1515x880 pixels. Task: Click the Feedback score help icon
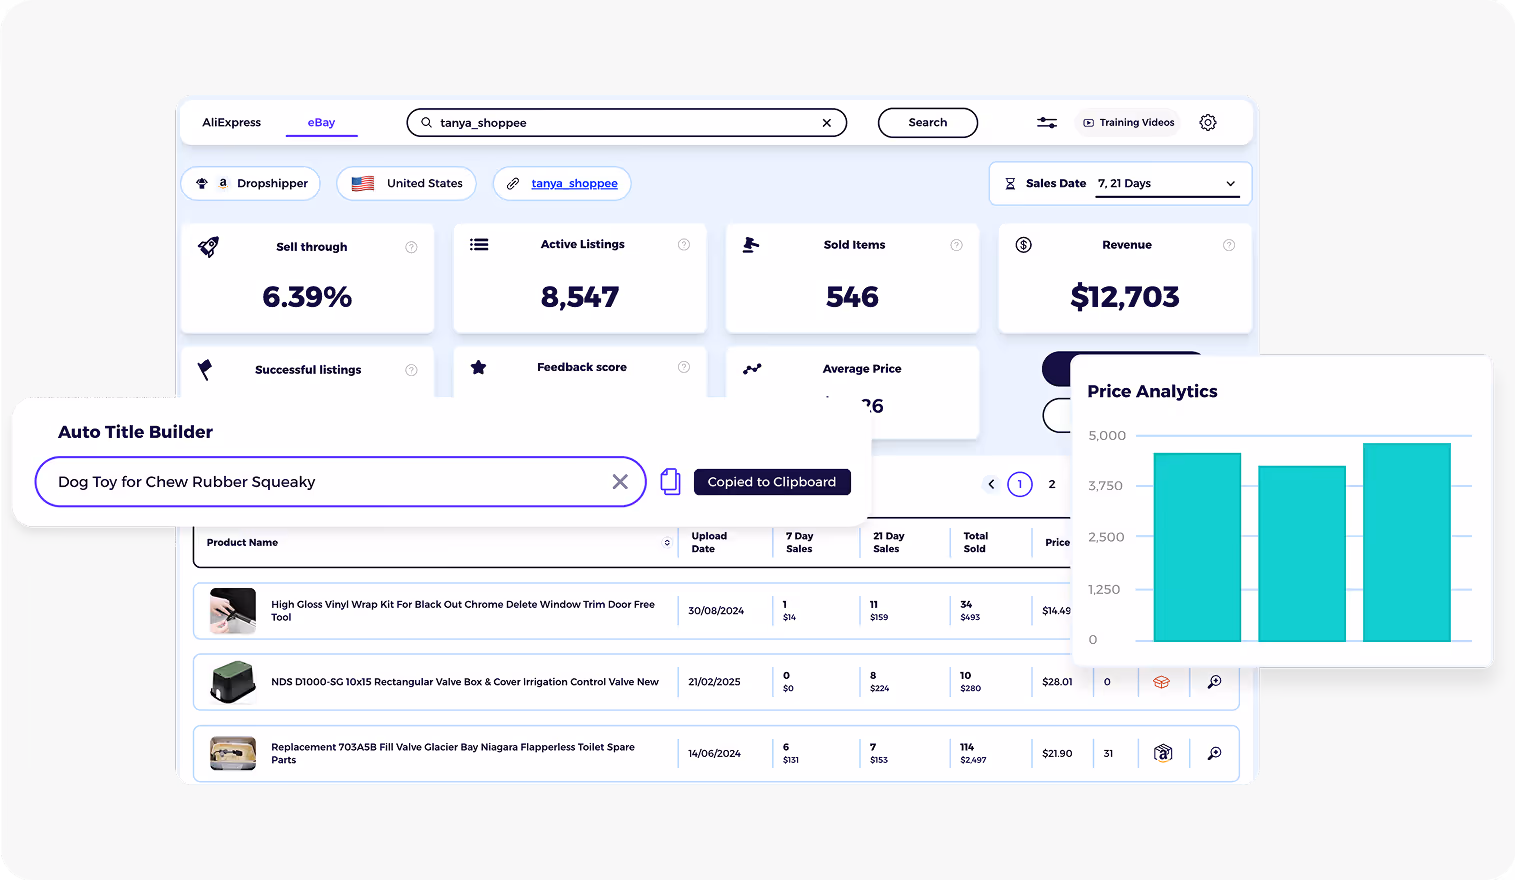coord(684,367)
